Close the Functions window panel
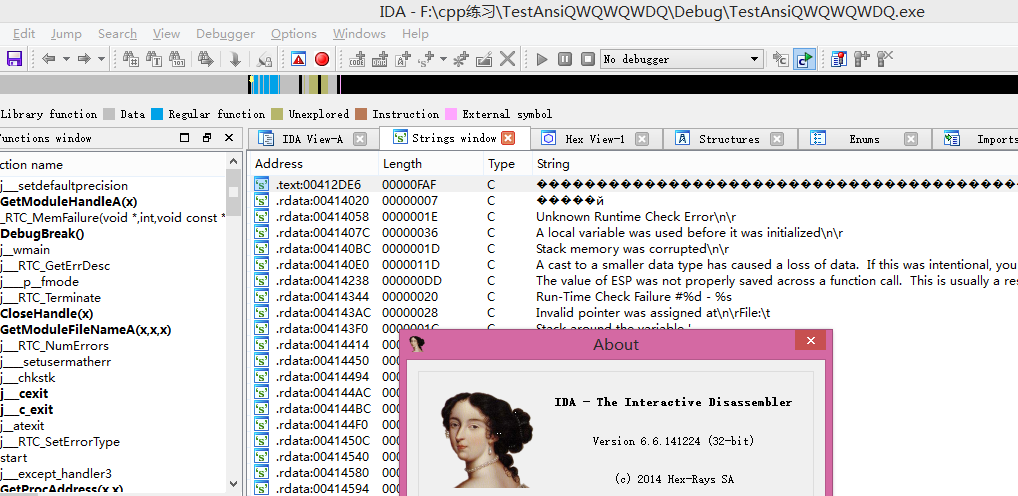Image resolution: width=1018 pixels, height=496 pixels. pos(229,138)
